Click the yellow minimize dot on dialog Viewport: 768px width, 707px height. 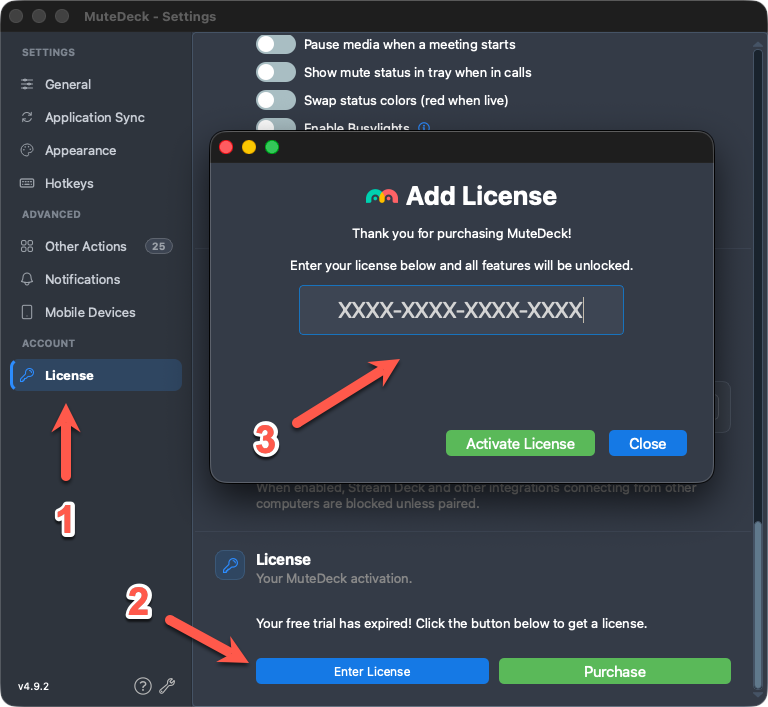click(x=249, y=147)
